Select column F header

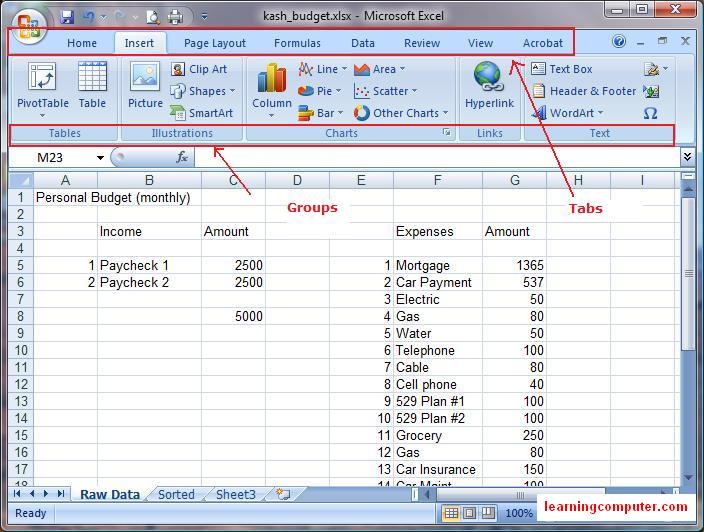pyautogui.click(x=438, y=180)
